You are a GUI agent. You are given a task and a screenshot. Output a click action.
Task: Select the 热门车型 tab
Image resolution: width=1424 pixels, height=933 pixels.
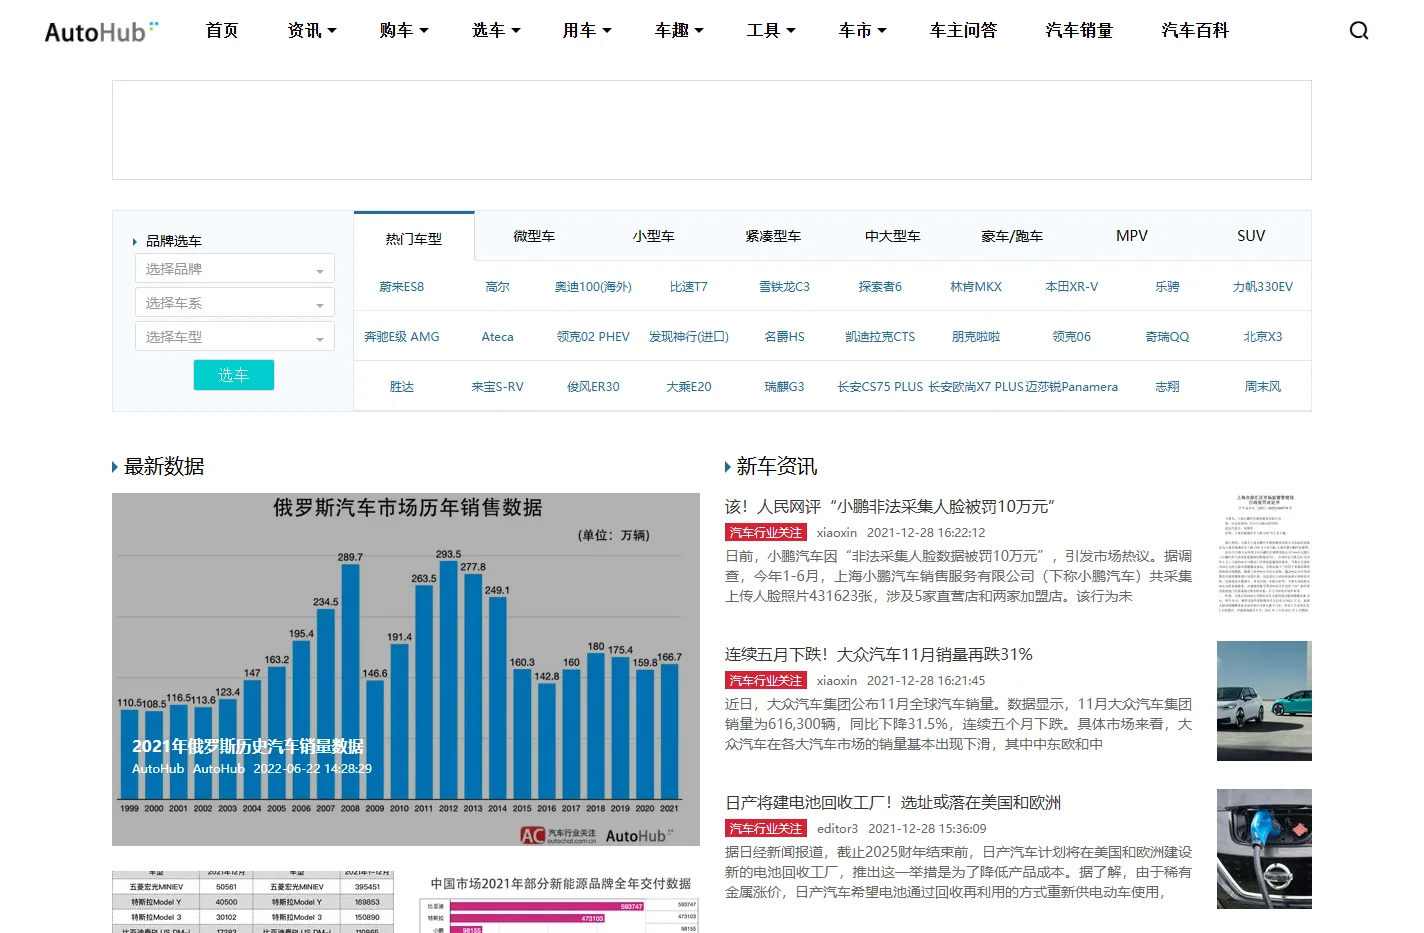(414, 238)
